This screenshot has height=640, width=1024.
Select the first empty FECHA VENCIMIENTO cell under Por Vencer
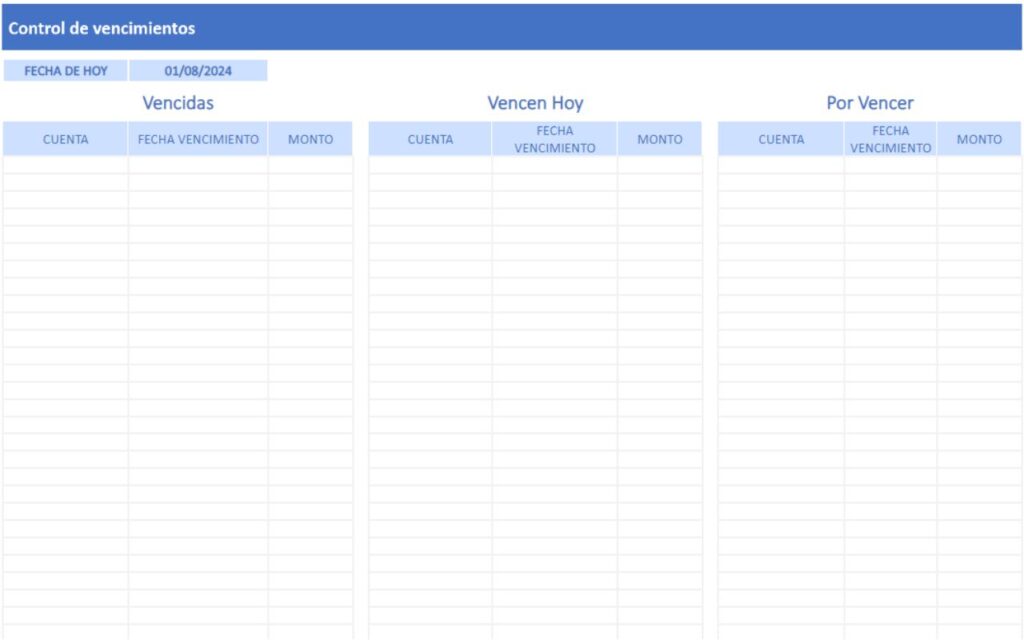point(891,163)
